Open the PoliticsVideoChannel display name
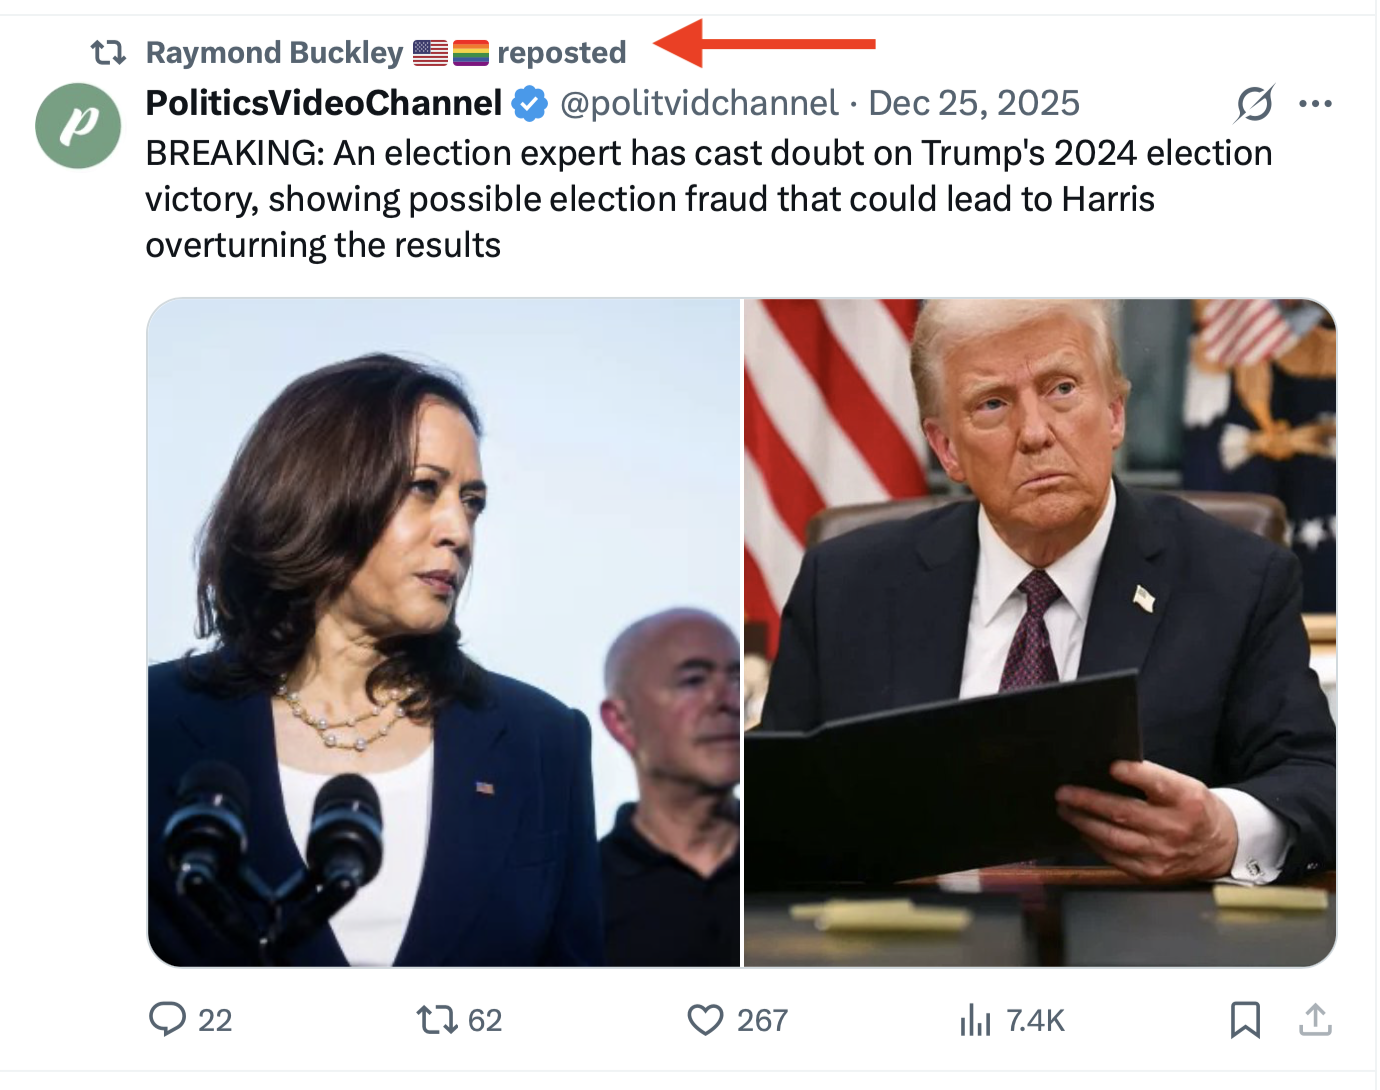The image size is (1380, 1090). pos(323,103)
